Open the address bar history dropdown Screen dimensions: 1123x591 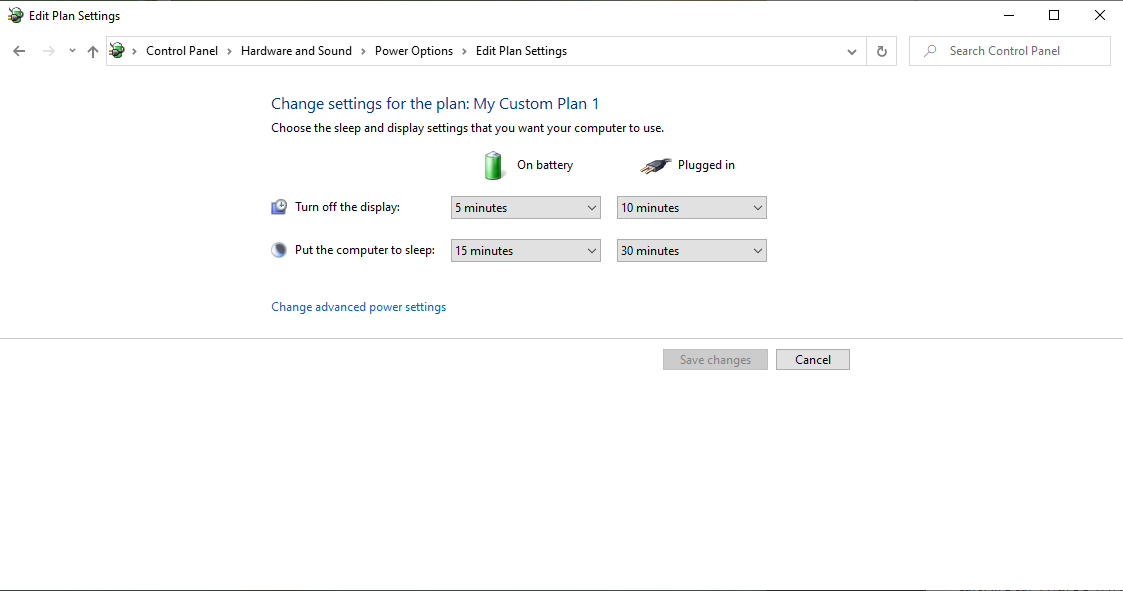click(x=852, y=51)
